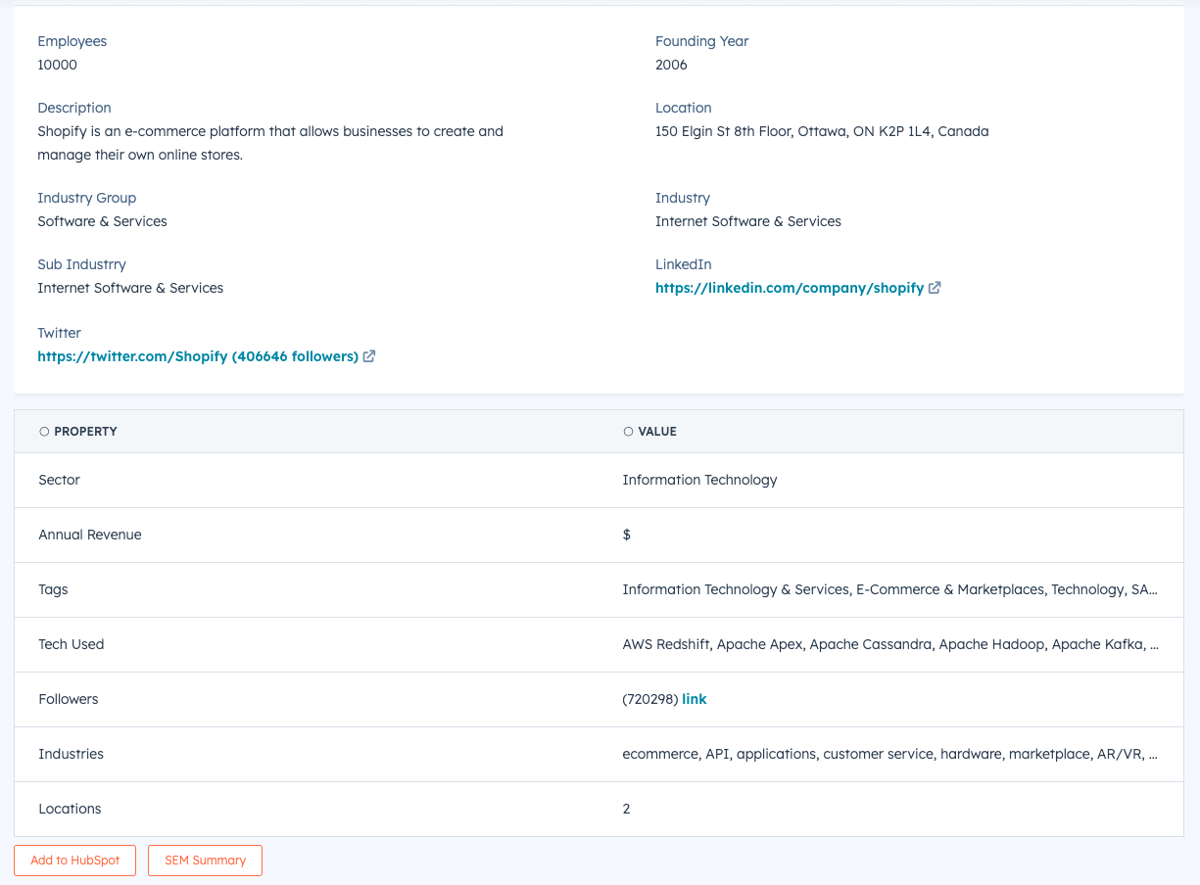Image resolution: width=1200 pixels, height=885 pixels.
Task: Click the Founding Year value 2006
Action: 669,64
